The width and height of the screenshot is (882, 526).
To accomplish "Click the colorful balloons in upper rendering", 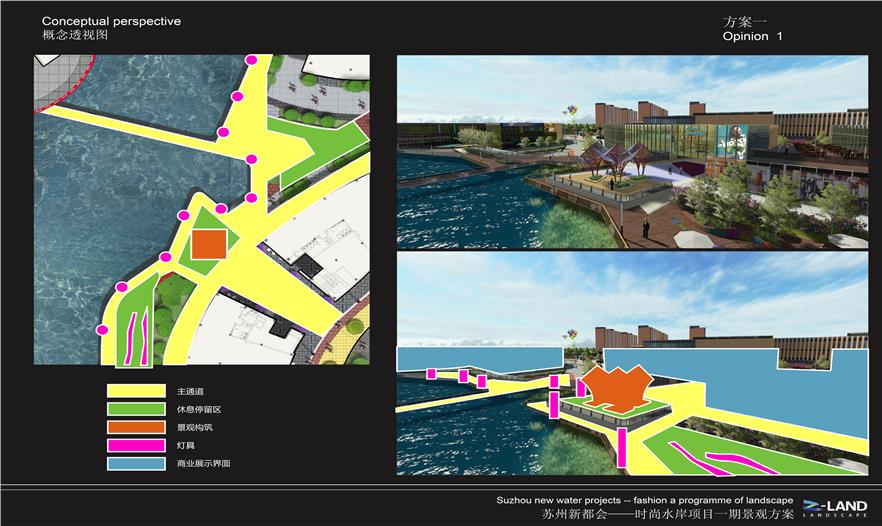I will point(570,109).
